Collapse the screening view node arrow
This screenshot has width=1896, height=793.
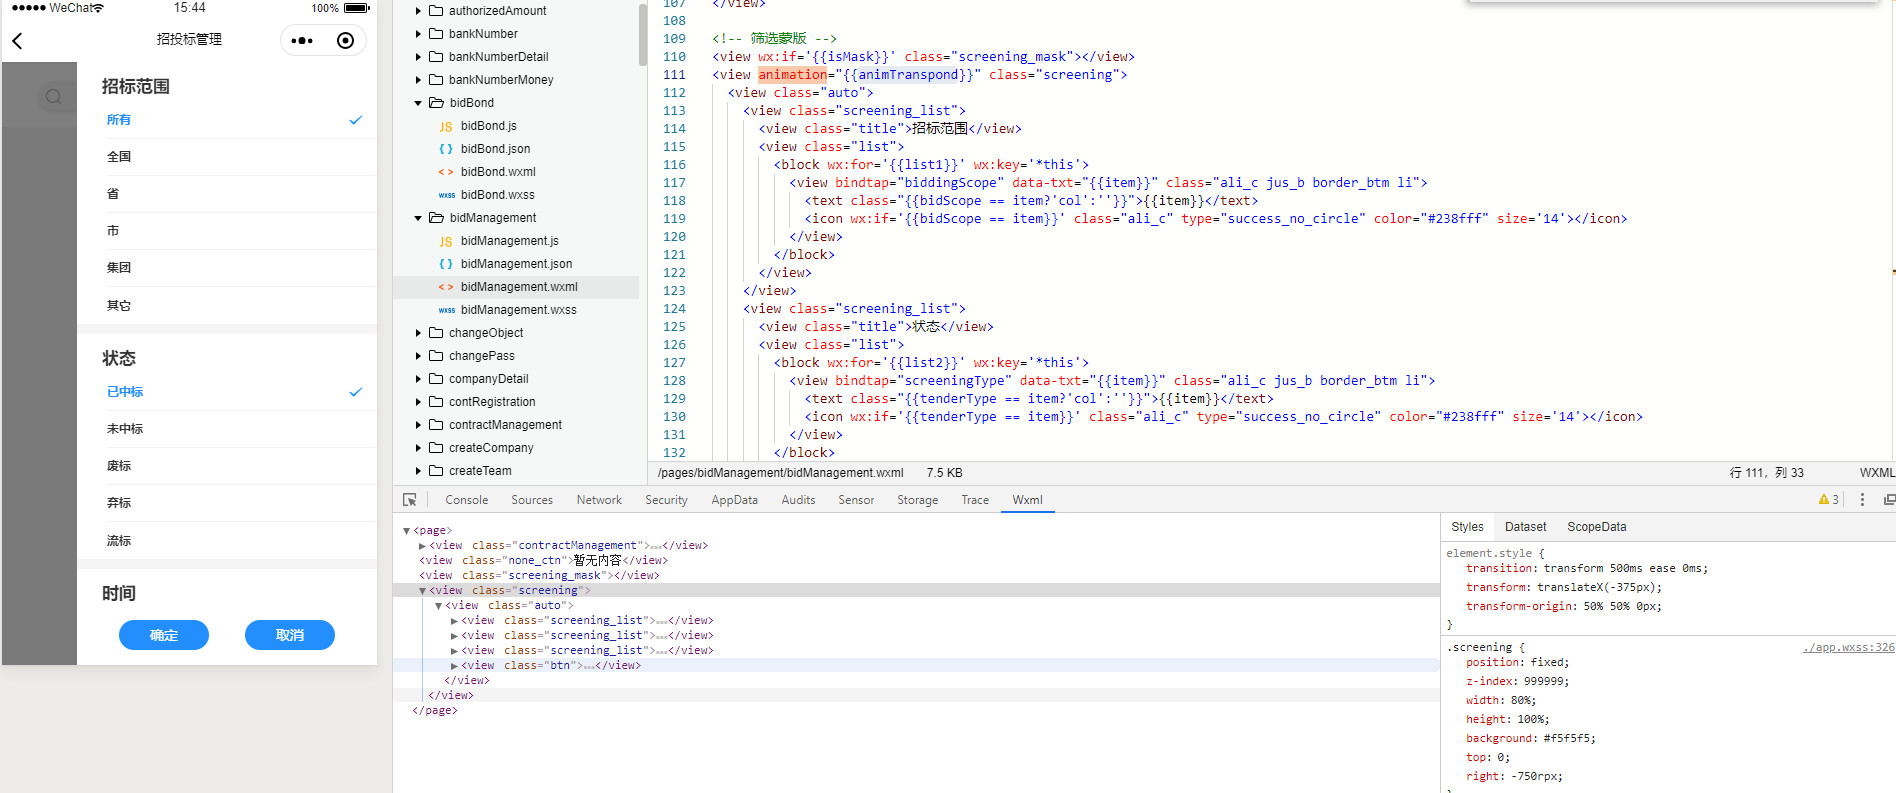[x=422, y=591]
